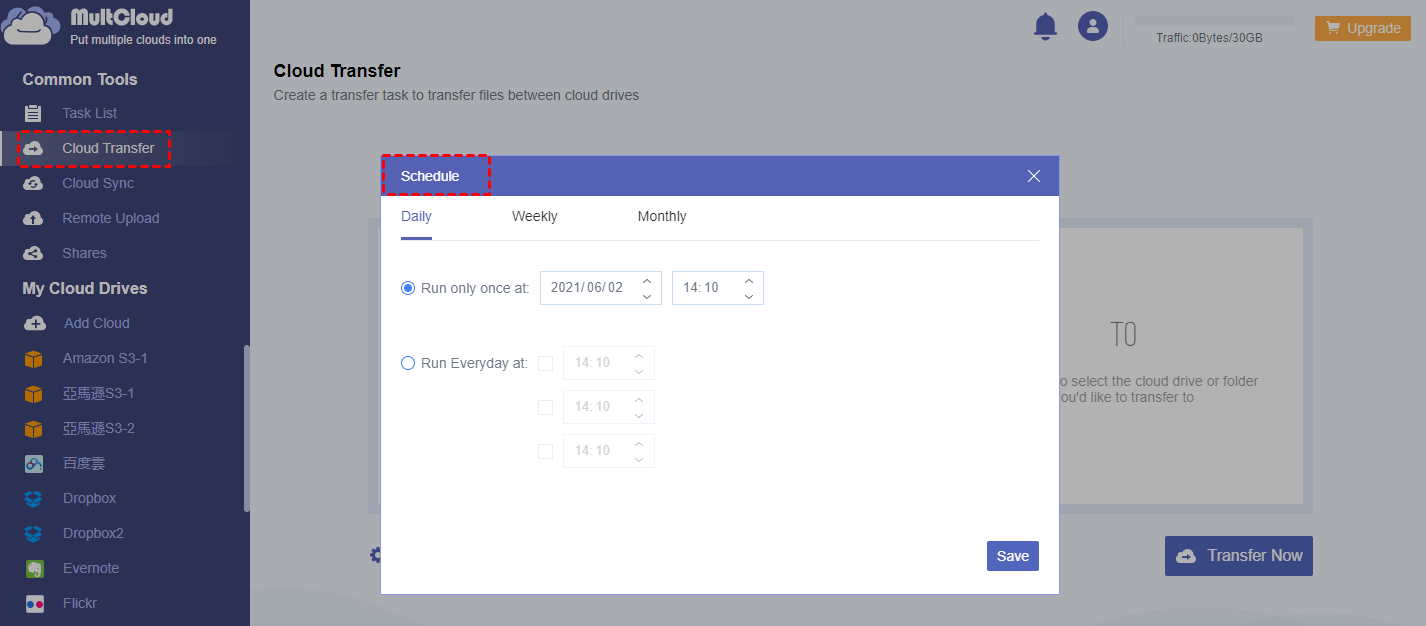The image size is (1426, 626).
Task: Click the Shares cloud icon
Action: tap(33, 254)
